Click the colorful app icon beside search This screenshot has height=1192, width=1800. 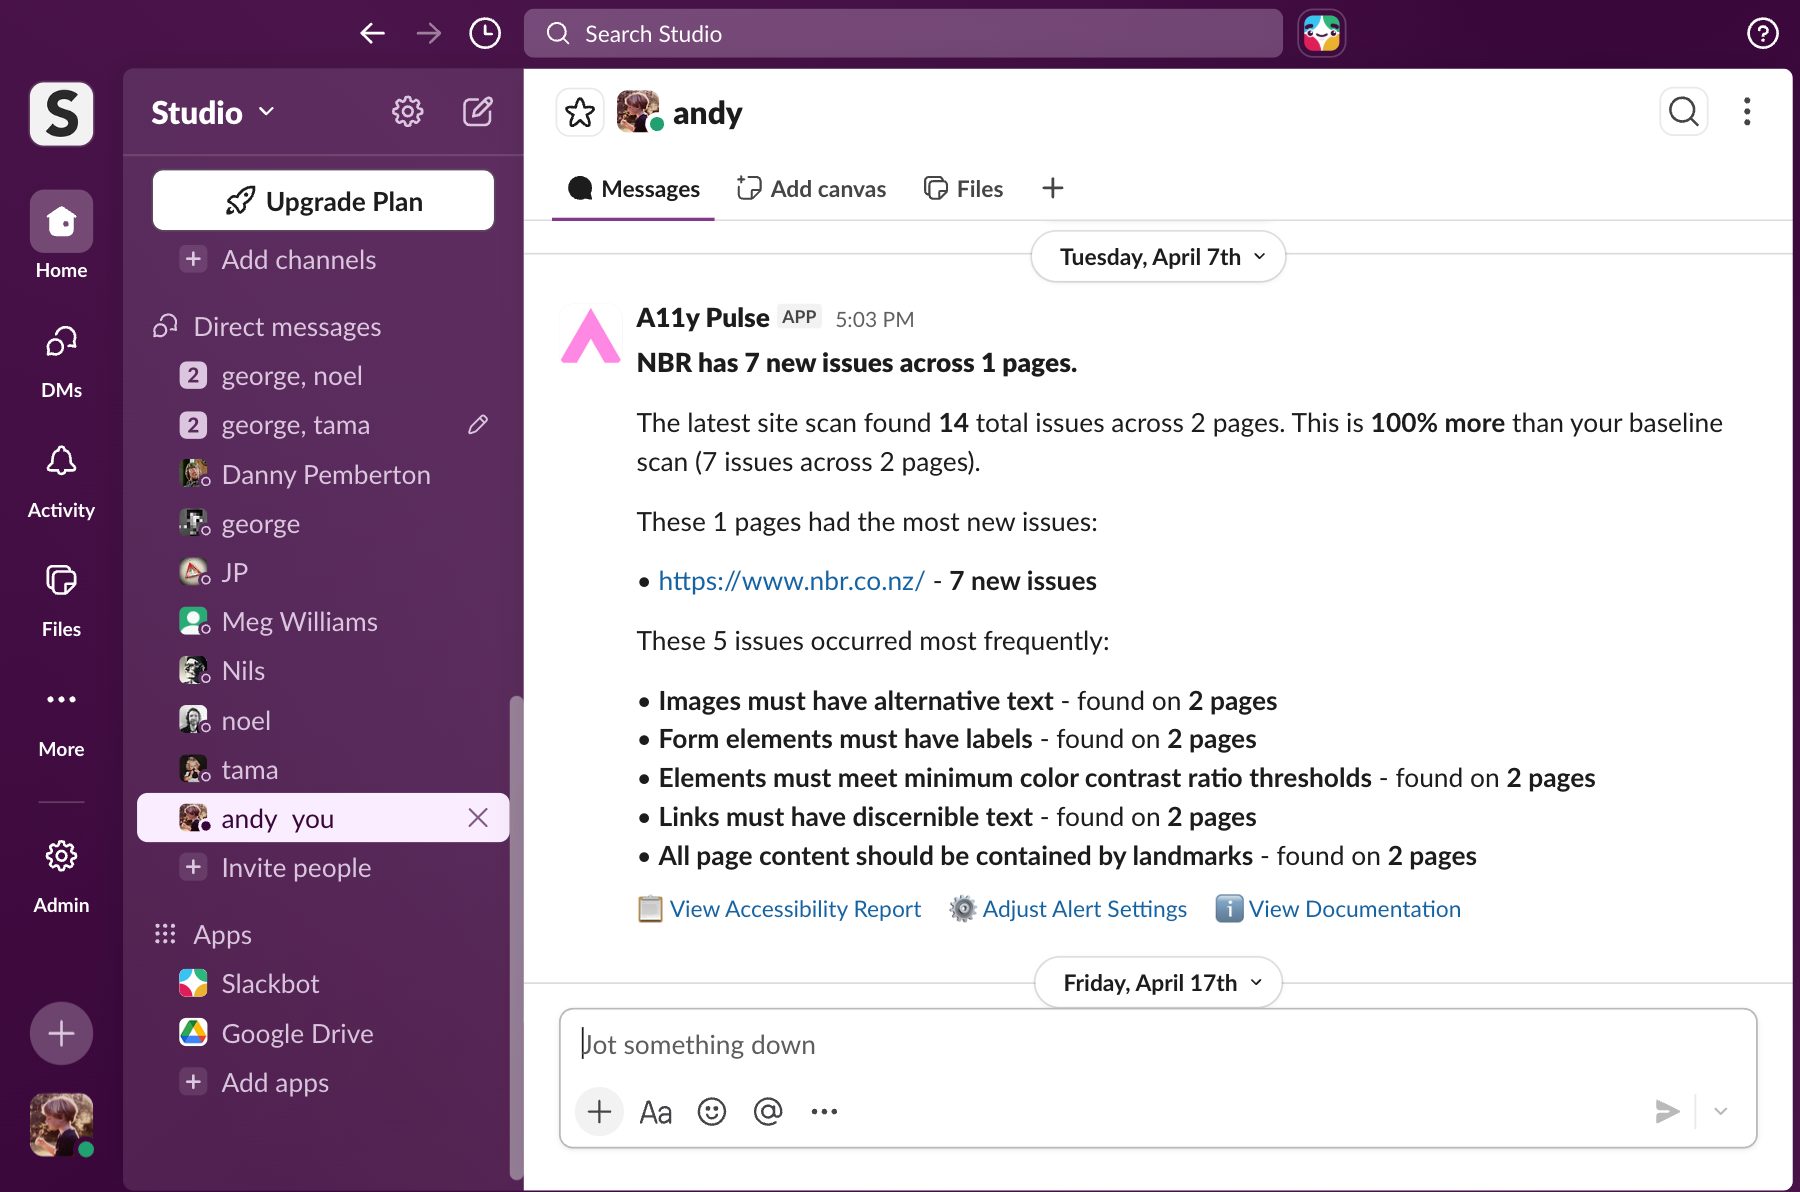(x=1321, y=33)
